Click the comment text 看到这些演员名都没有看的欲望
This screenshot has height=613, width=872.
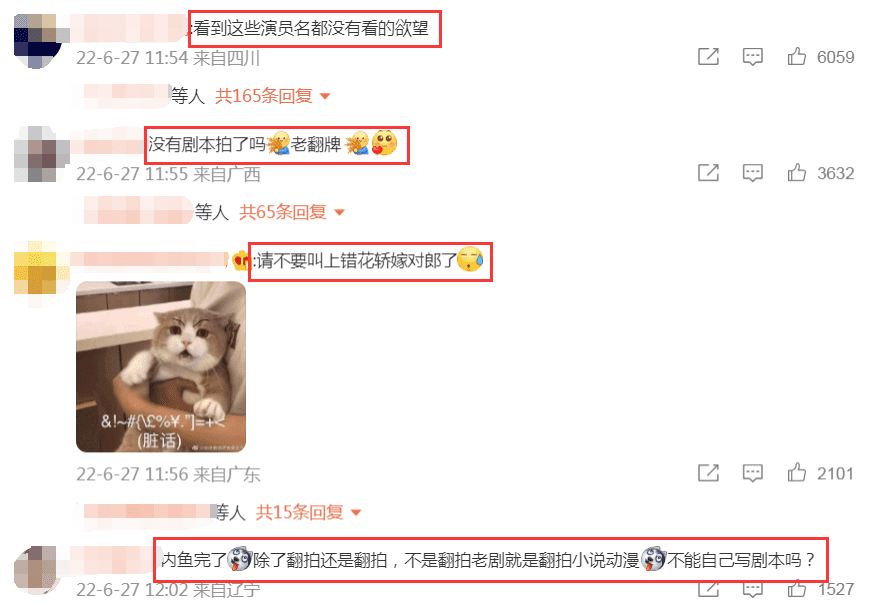point(311,28)
